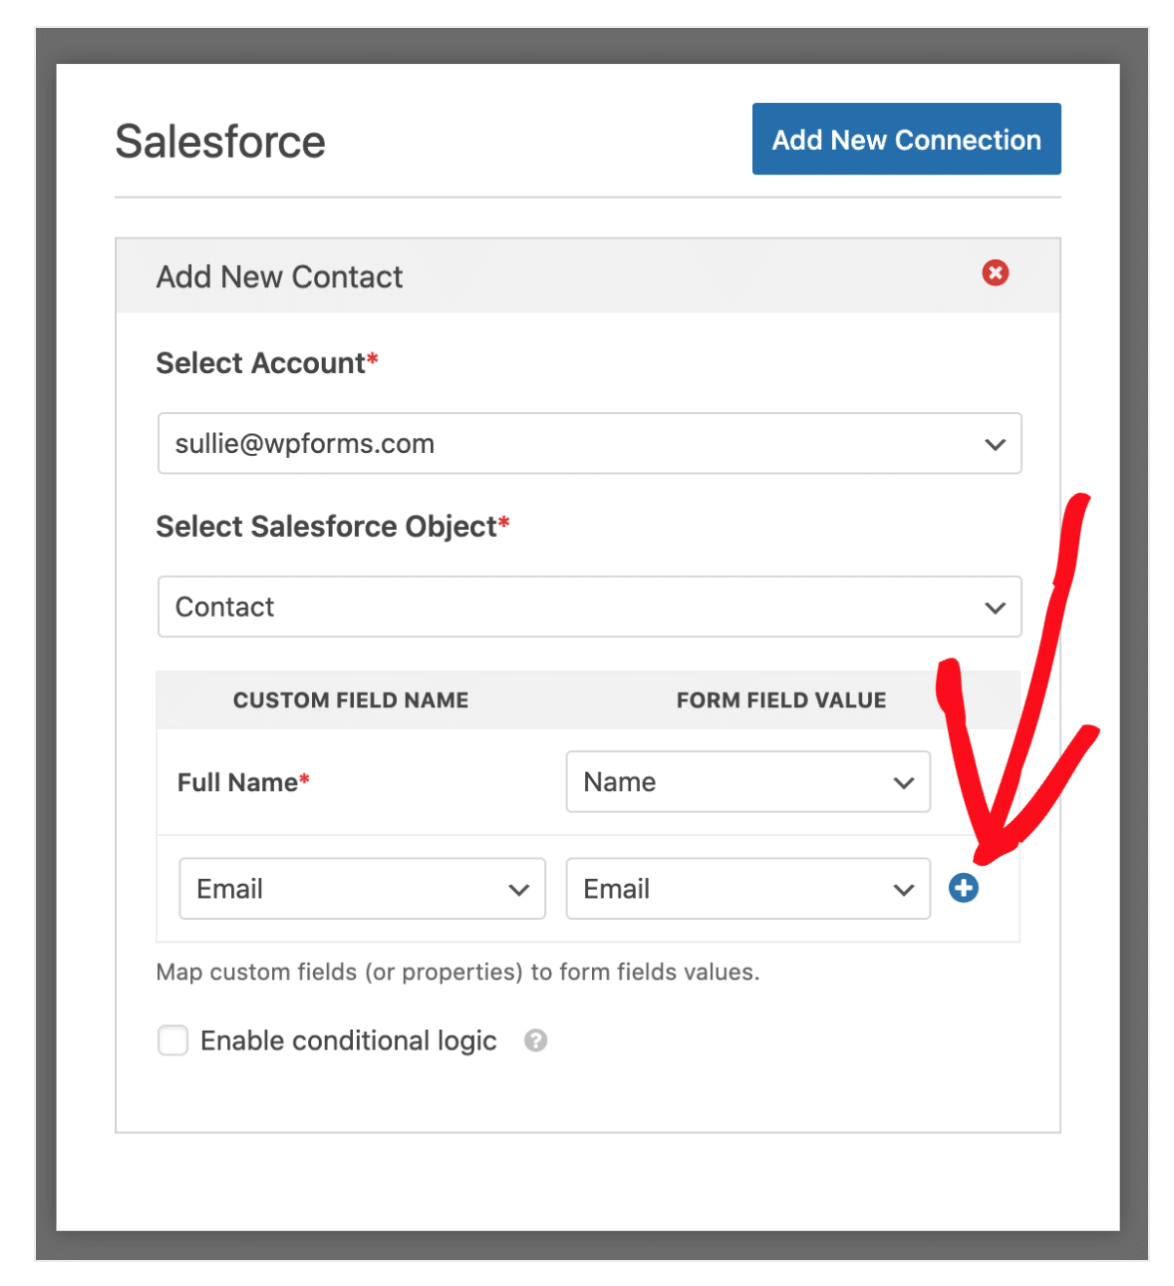The image size is (1174, 1286).
Task: Click the 'Map custom fields' help text
Action: tap(458, 972)
